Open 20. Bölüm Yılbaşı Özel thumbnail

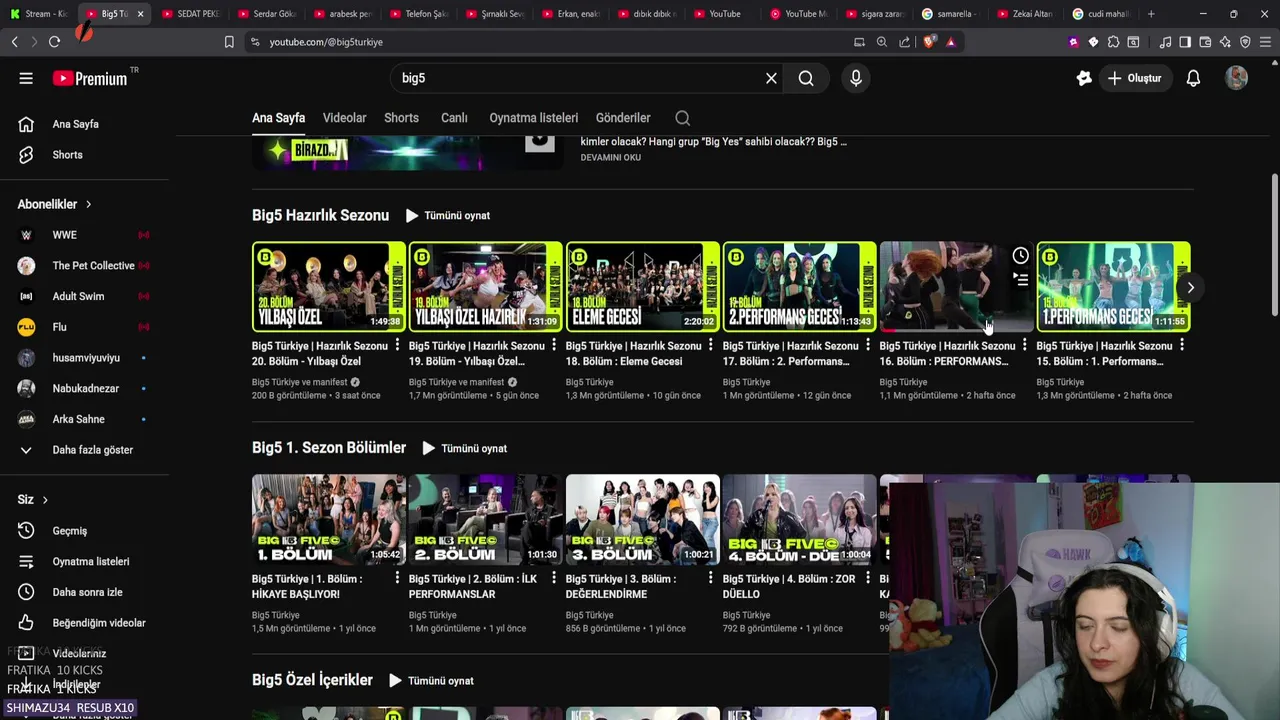[x=329, y=286]
